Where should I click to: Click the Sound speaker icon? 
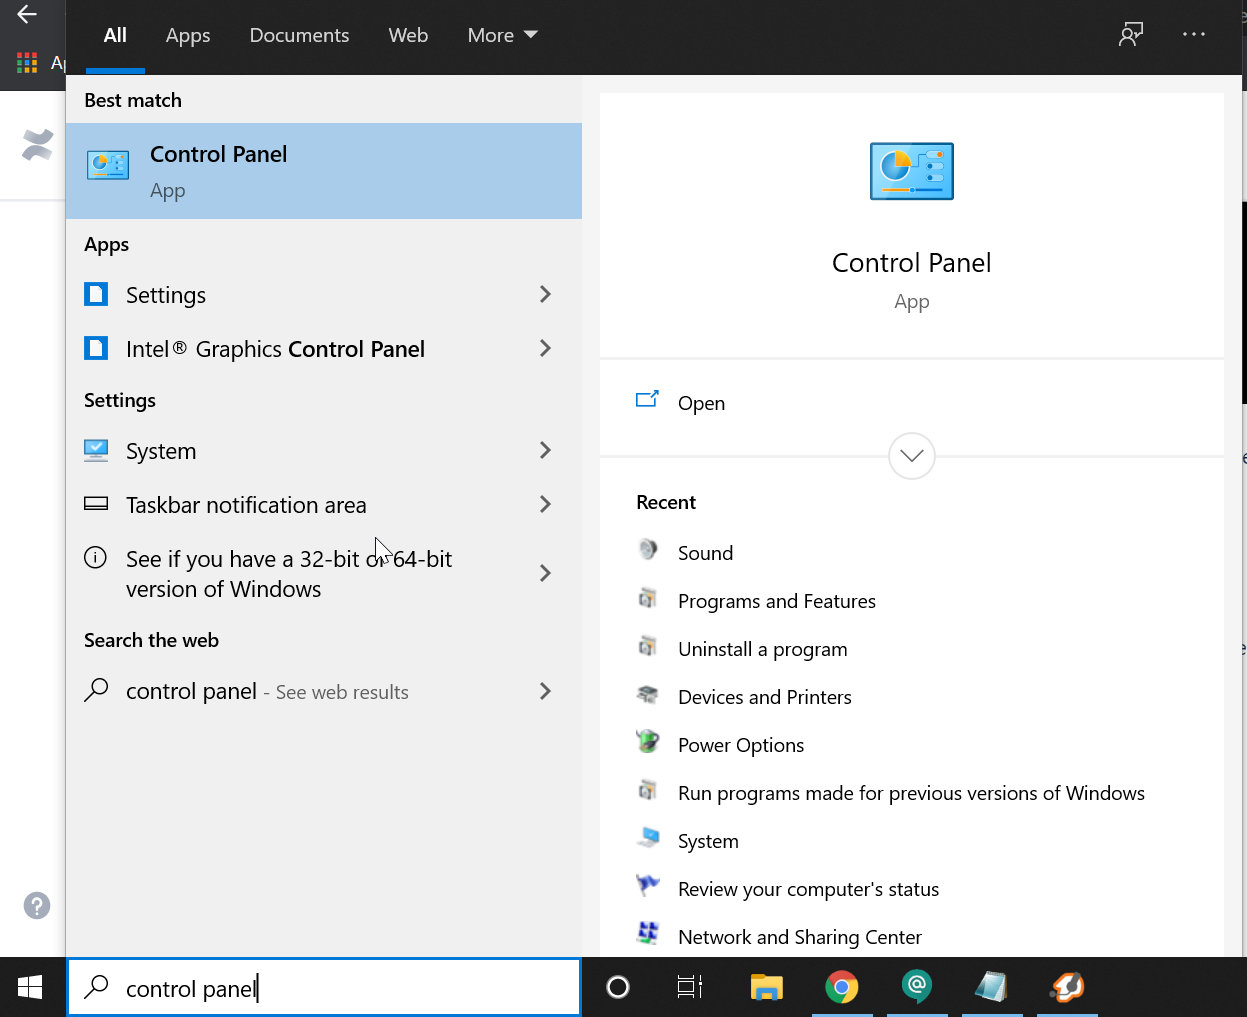pos(648,549)
